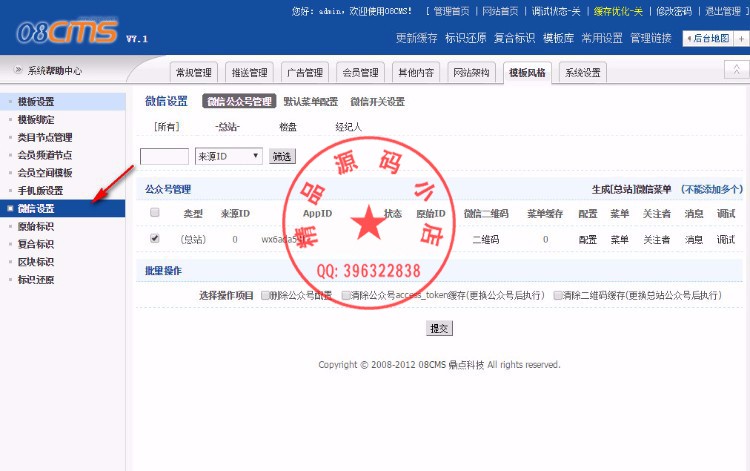
Task: Click the 提交 button
Action: tap(439, 328)
